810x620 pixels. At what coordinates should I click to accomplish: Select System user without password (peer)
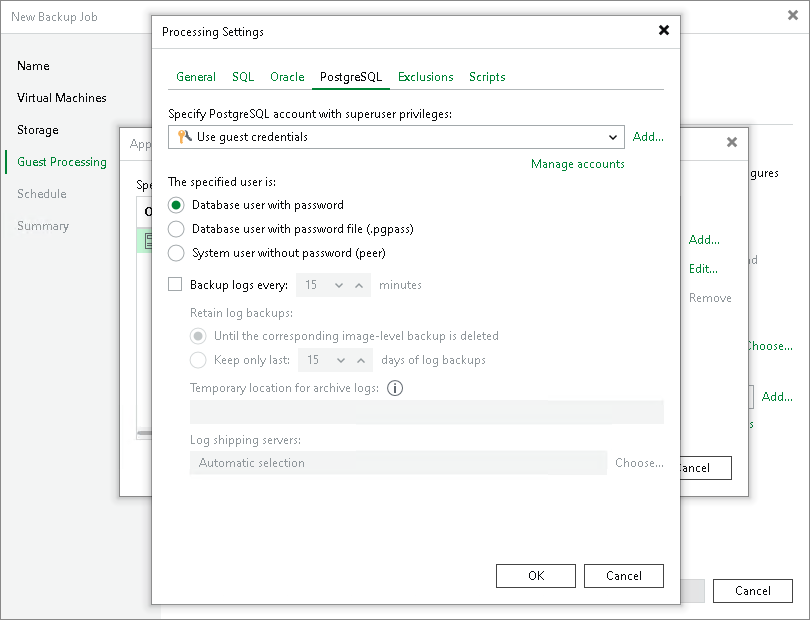coord(176,253)
